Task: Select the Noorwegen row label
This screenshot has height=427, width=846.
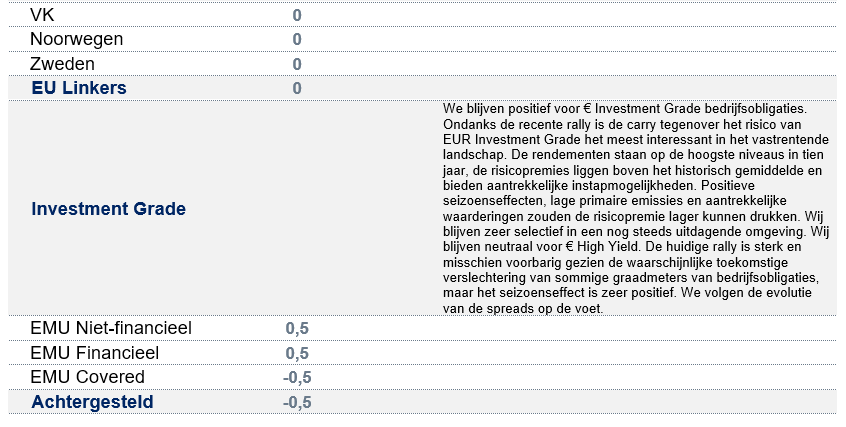Action: 77,39
